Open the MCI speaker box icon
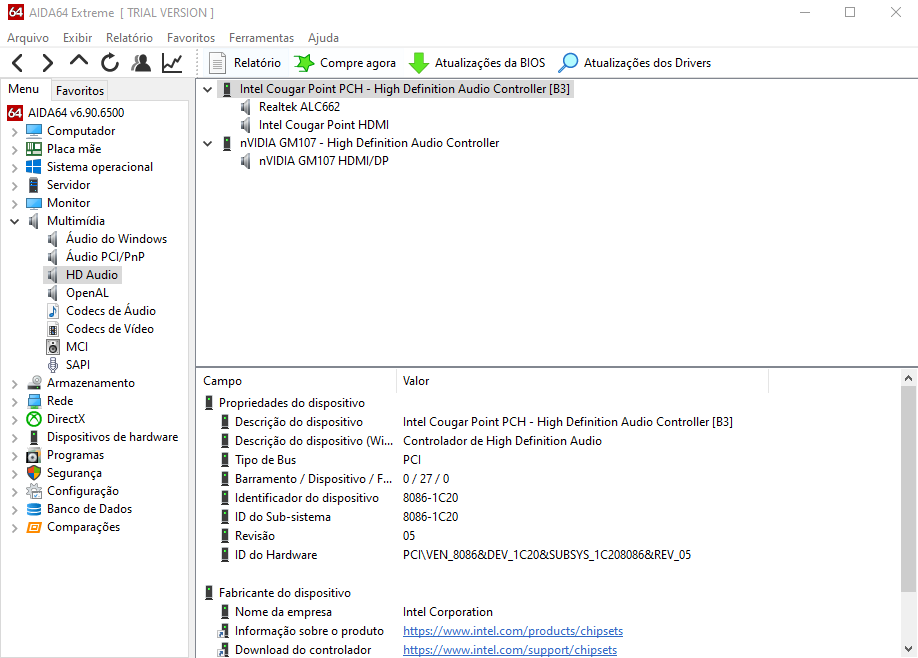Image resolution: width=918 pixels, height=658 pixels. point(53,347)
